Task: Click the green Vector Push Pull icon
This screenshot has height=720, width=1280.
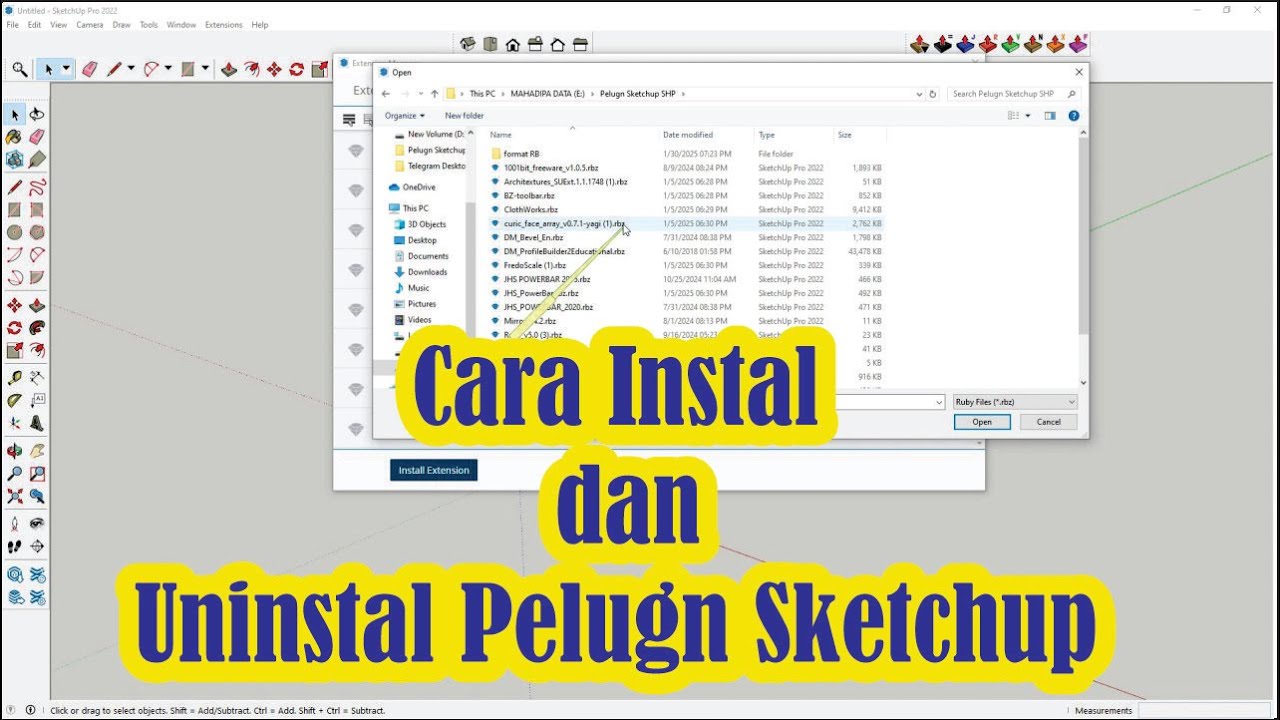Action: click(x=1011, y=44)
